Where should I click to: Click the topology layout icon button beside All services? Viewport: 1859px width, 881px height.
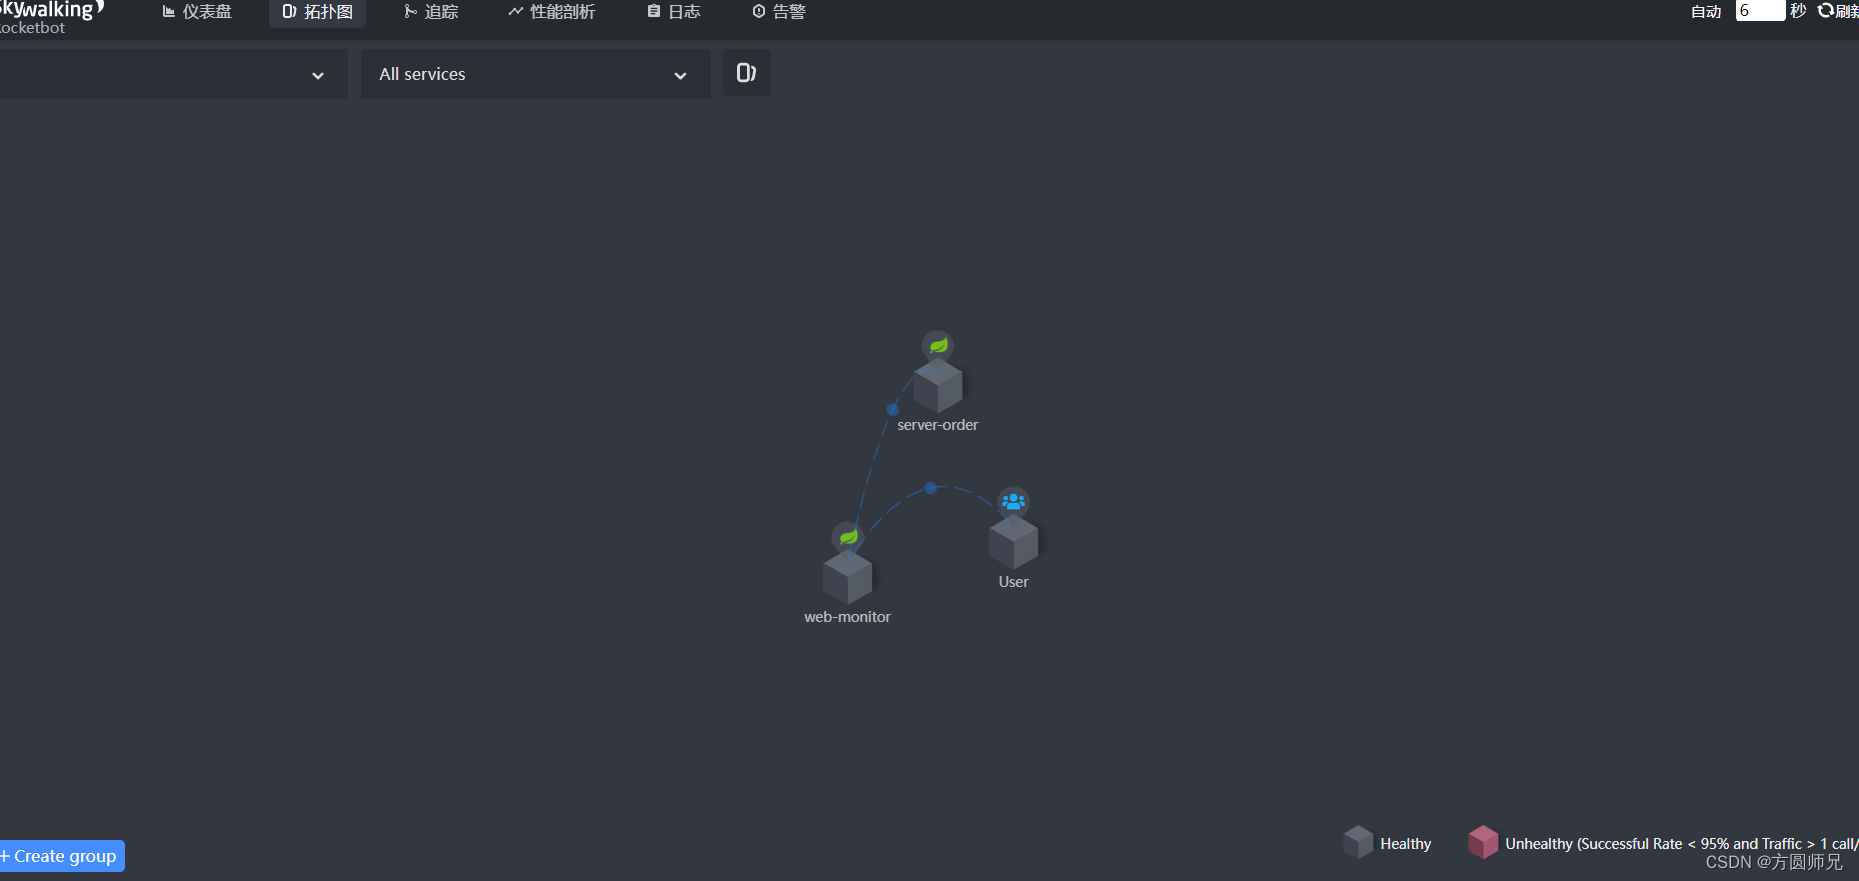pos(747,73)
